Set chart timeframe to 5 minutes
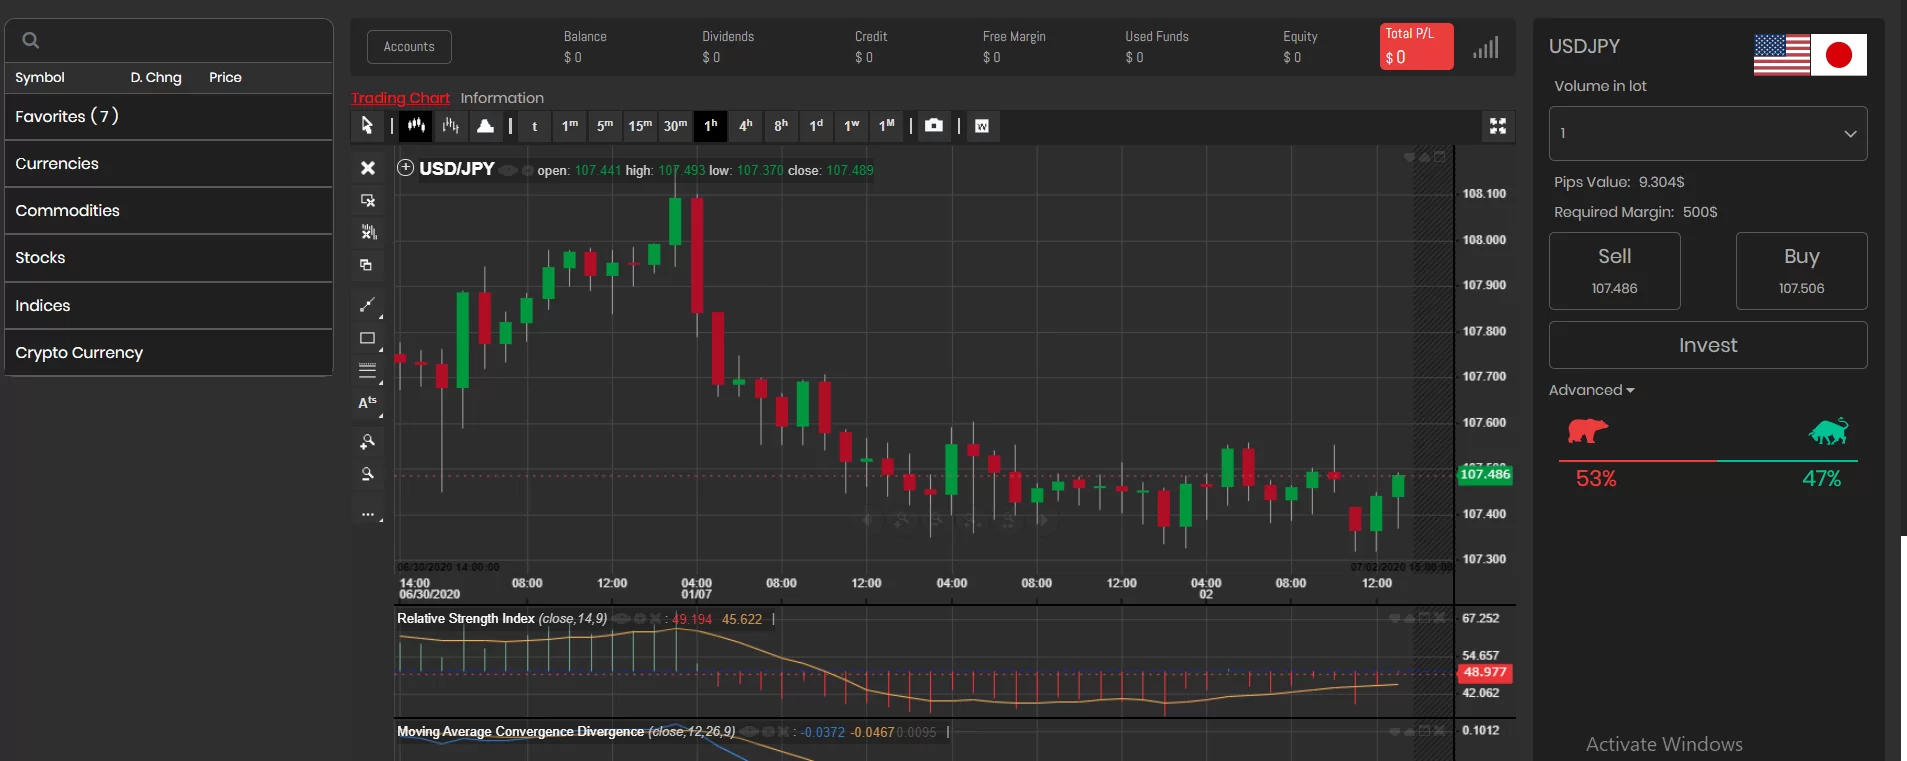Screen dimensions: 1907x761 click(x=605, y=126)
